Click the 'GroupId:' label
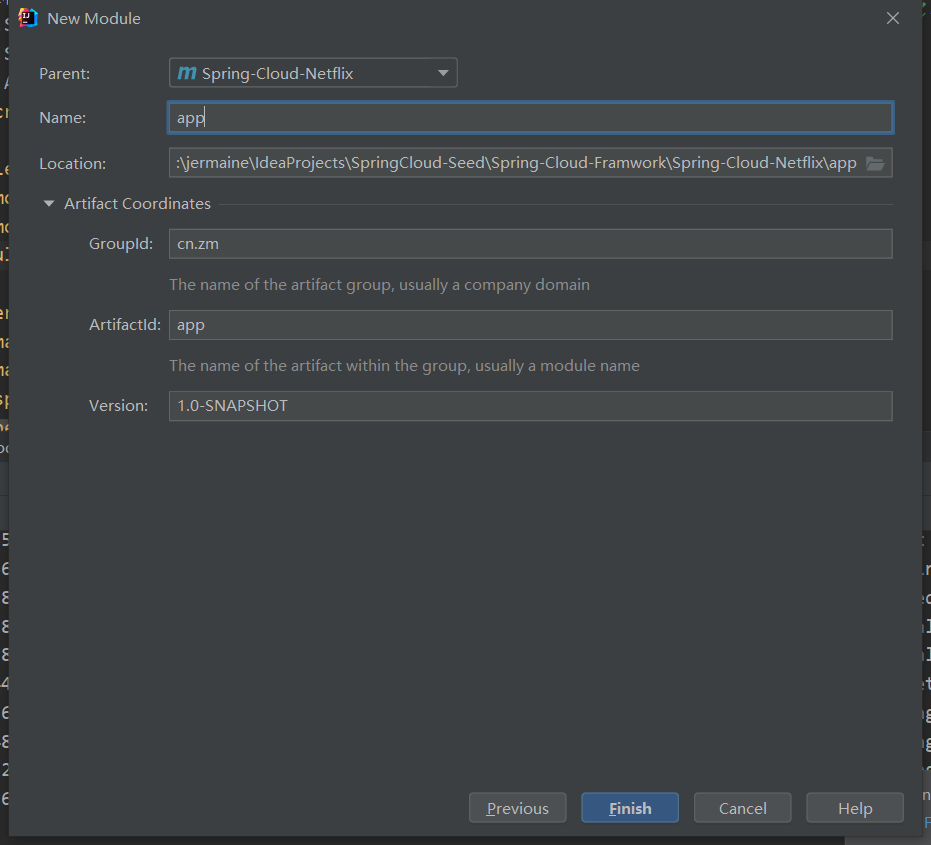931x845 pixels. (121, 244)
